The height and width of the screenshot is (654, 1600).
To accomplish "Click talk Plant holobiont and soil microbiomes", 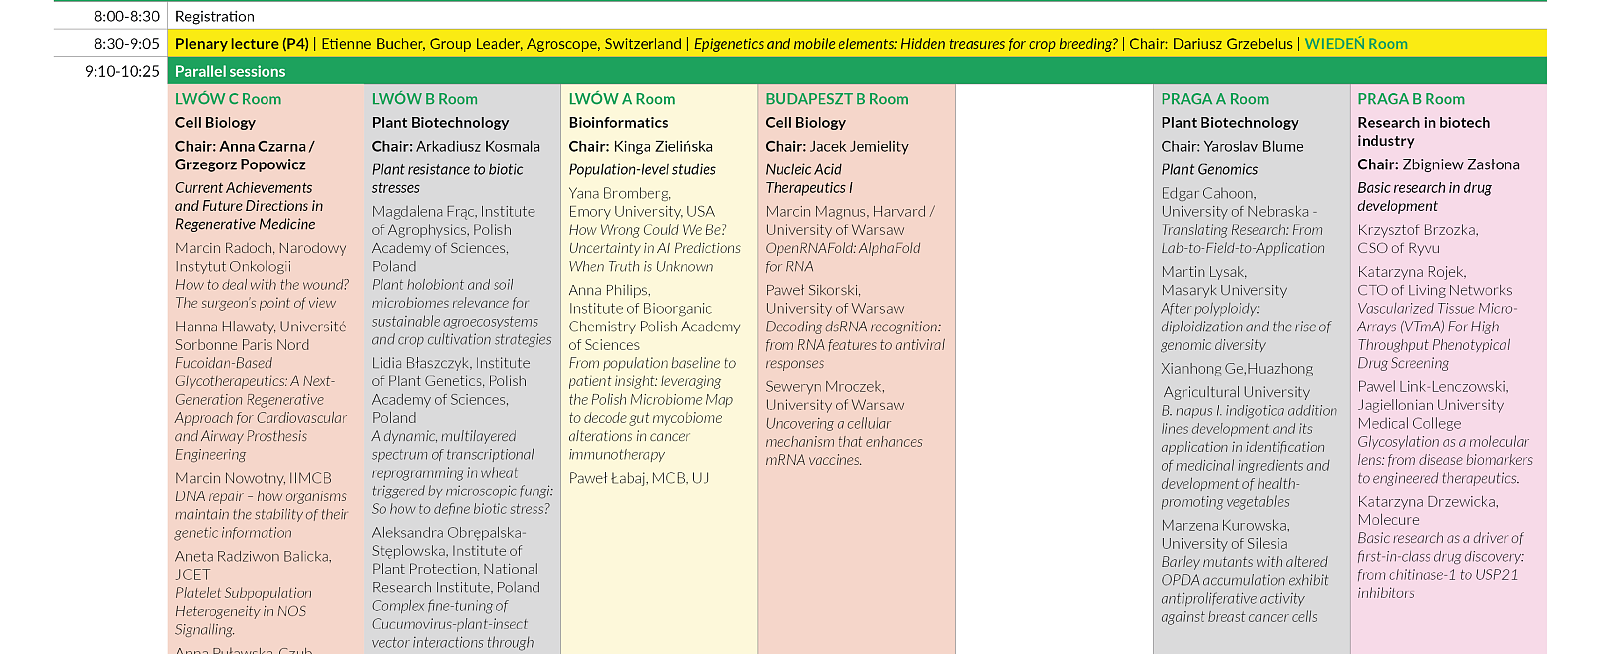I will pos(462,312).
